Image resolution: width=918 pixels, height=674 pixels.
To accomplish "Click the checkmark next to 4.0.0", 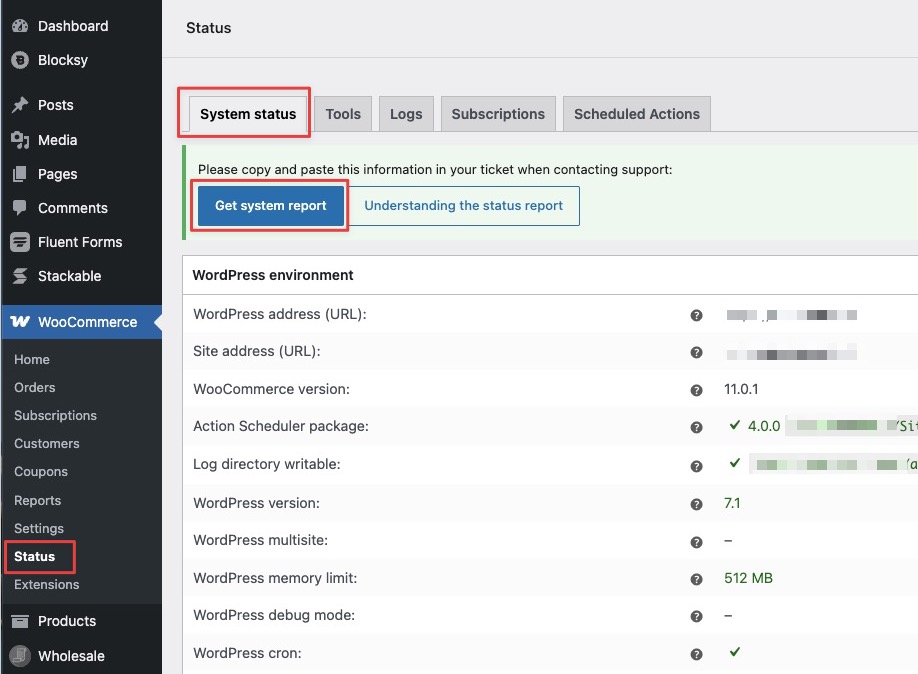I will 735,425.
